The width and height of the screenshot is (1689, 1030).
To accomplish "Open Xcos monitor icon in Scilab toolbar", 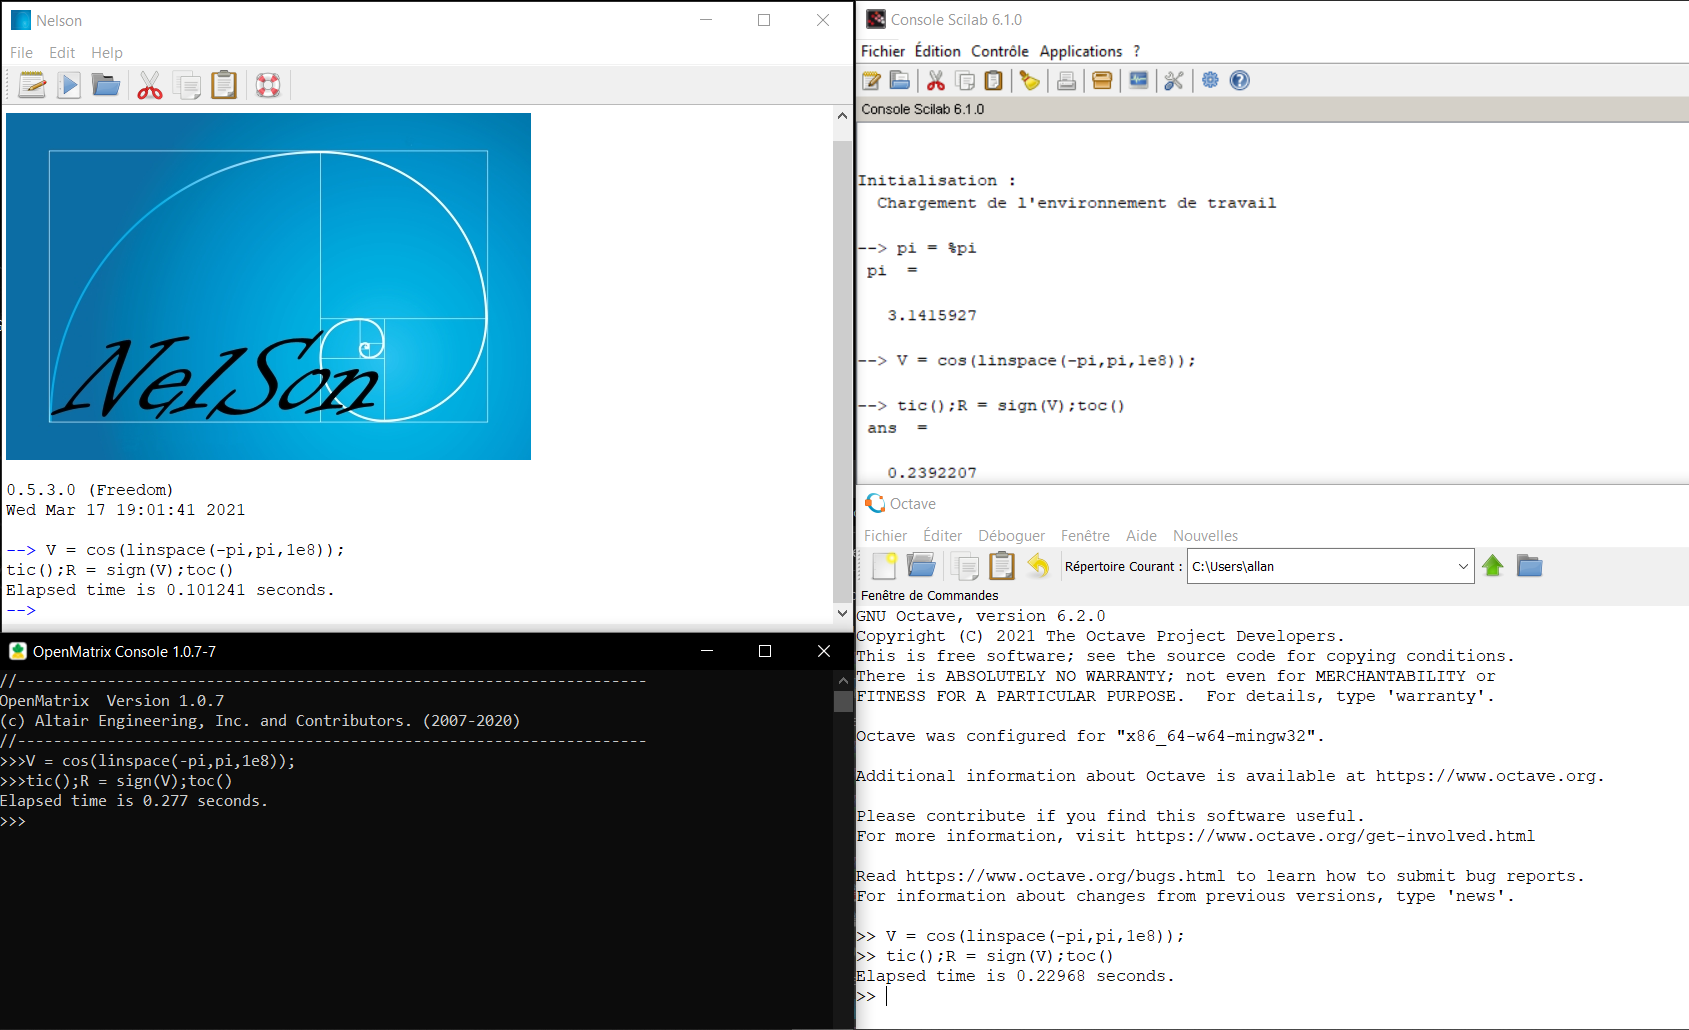I will point(1139,81).
